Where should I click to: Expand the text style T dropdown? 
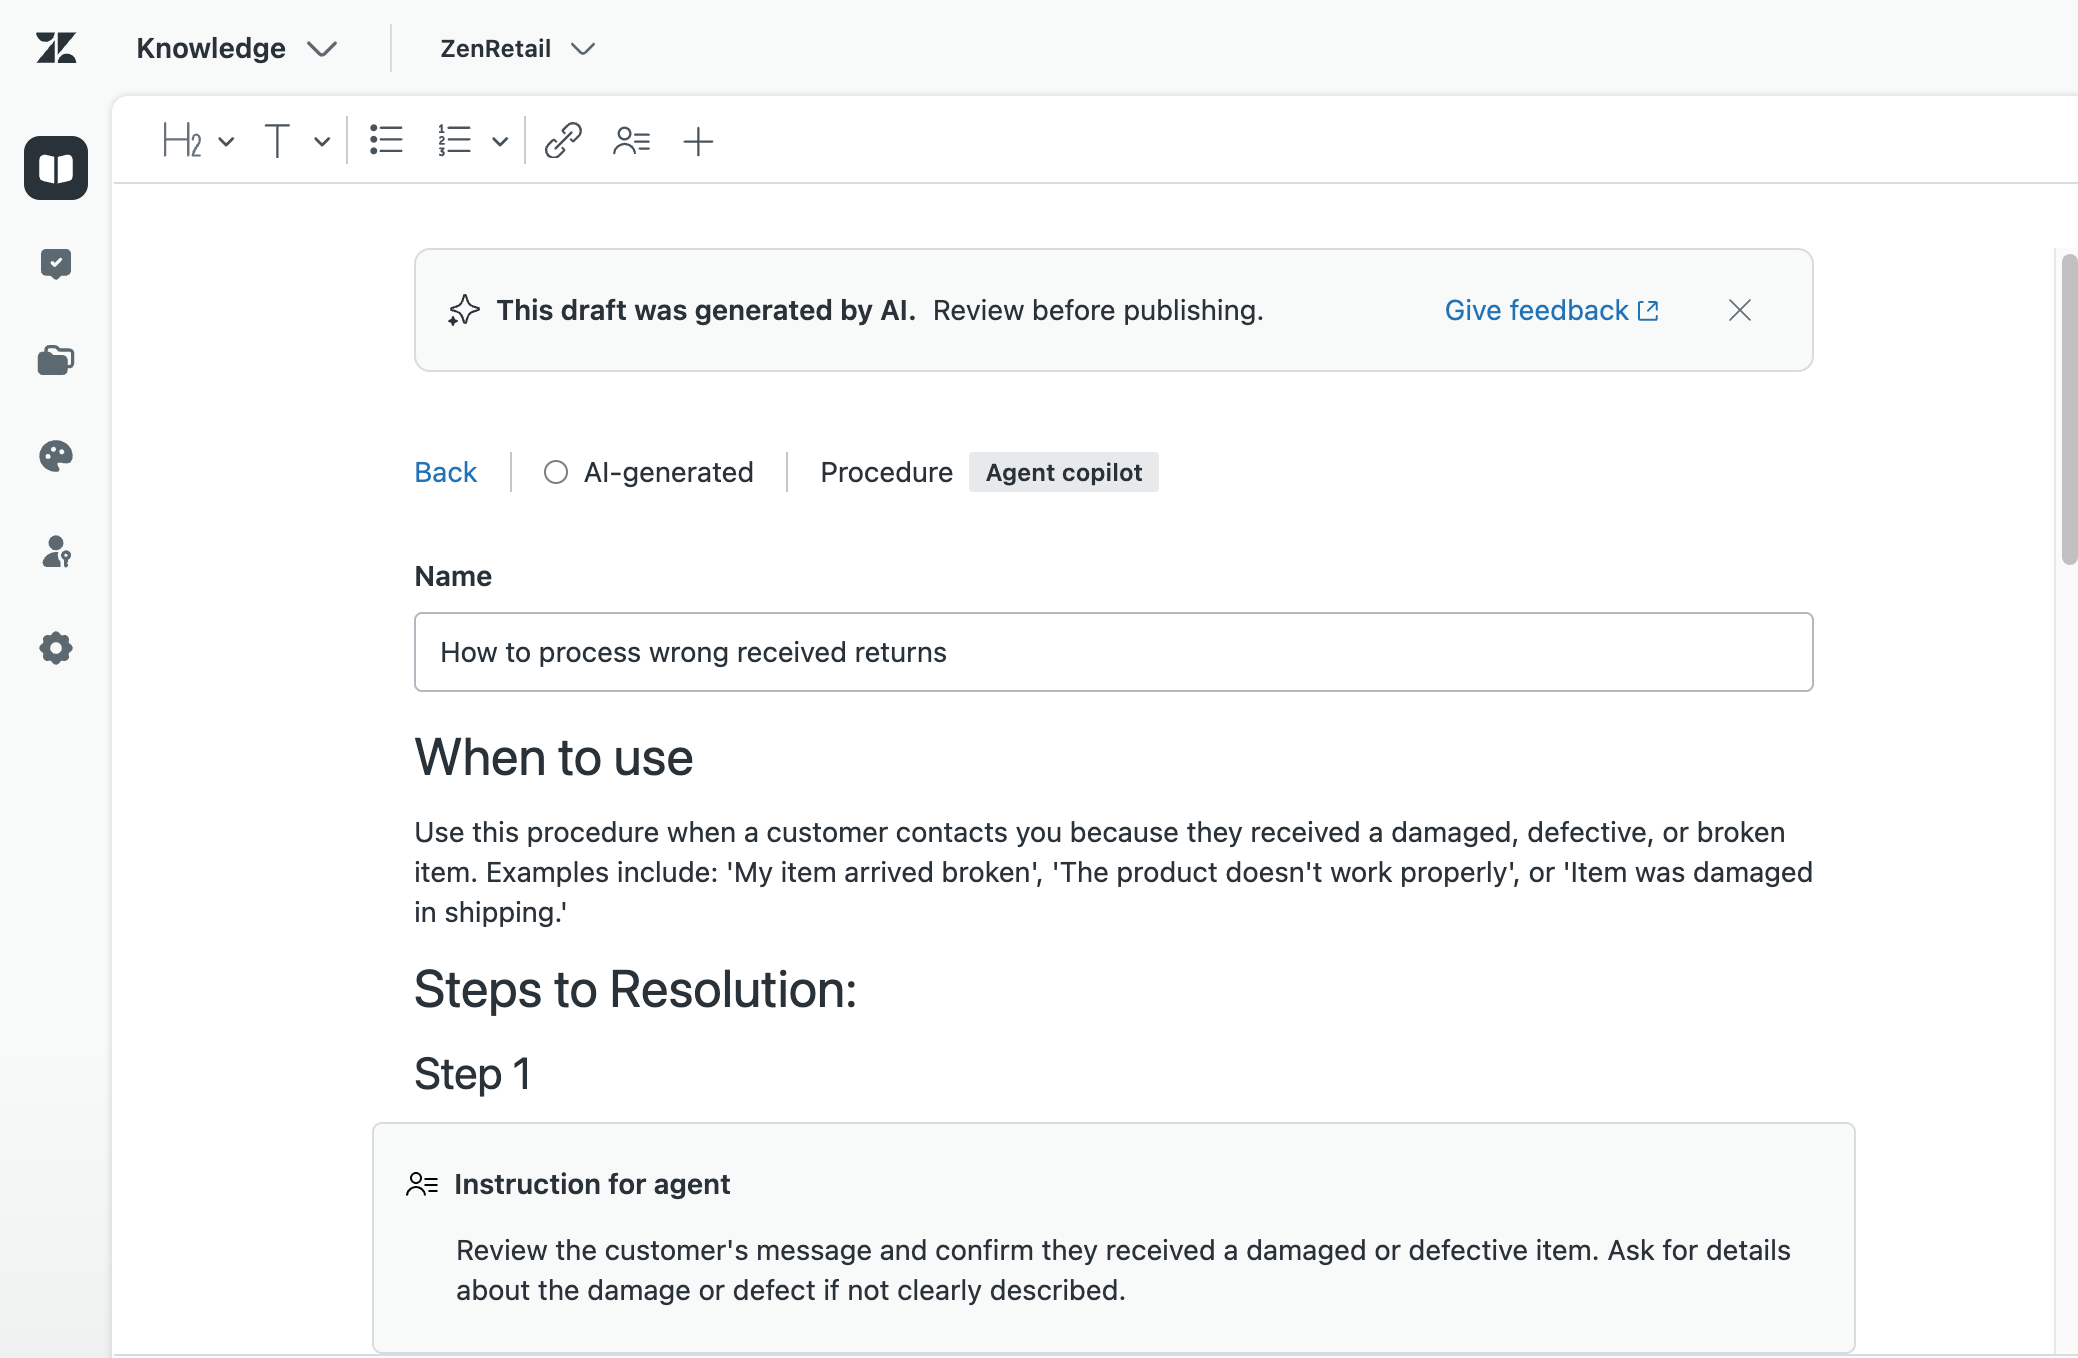click(322, 141)
